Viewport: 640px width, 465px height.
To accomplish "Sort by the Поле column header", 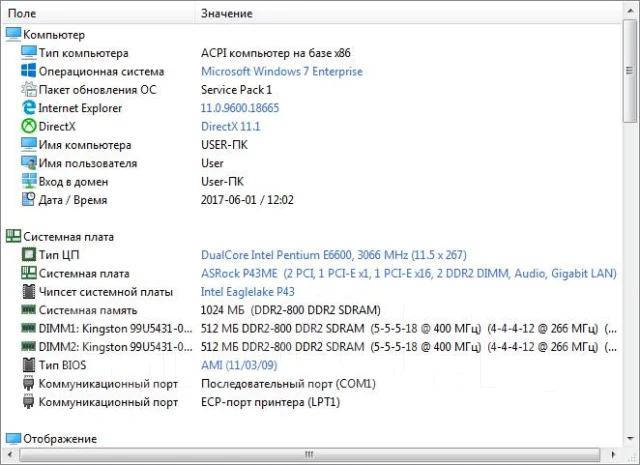I will click(x=98, y=13).
